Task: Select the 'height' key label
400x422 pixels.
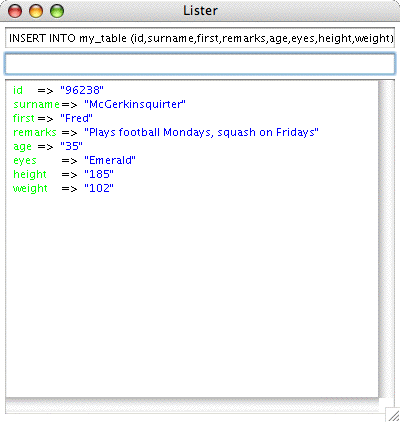Action: [30, 174]
